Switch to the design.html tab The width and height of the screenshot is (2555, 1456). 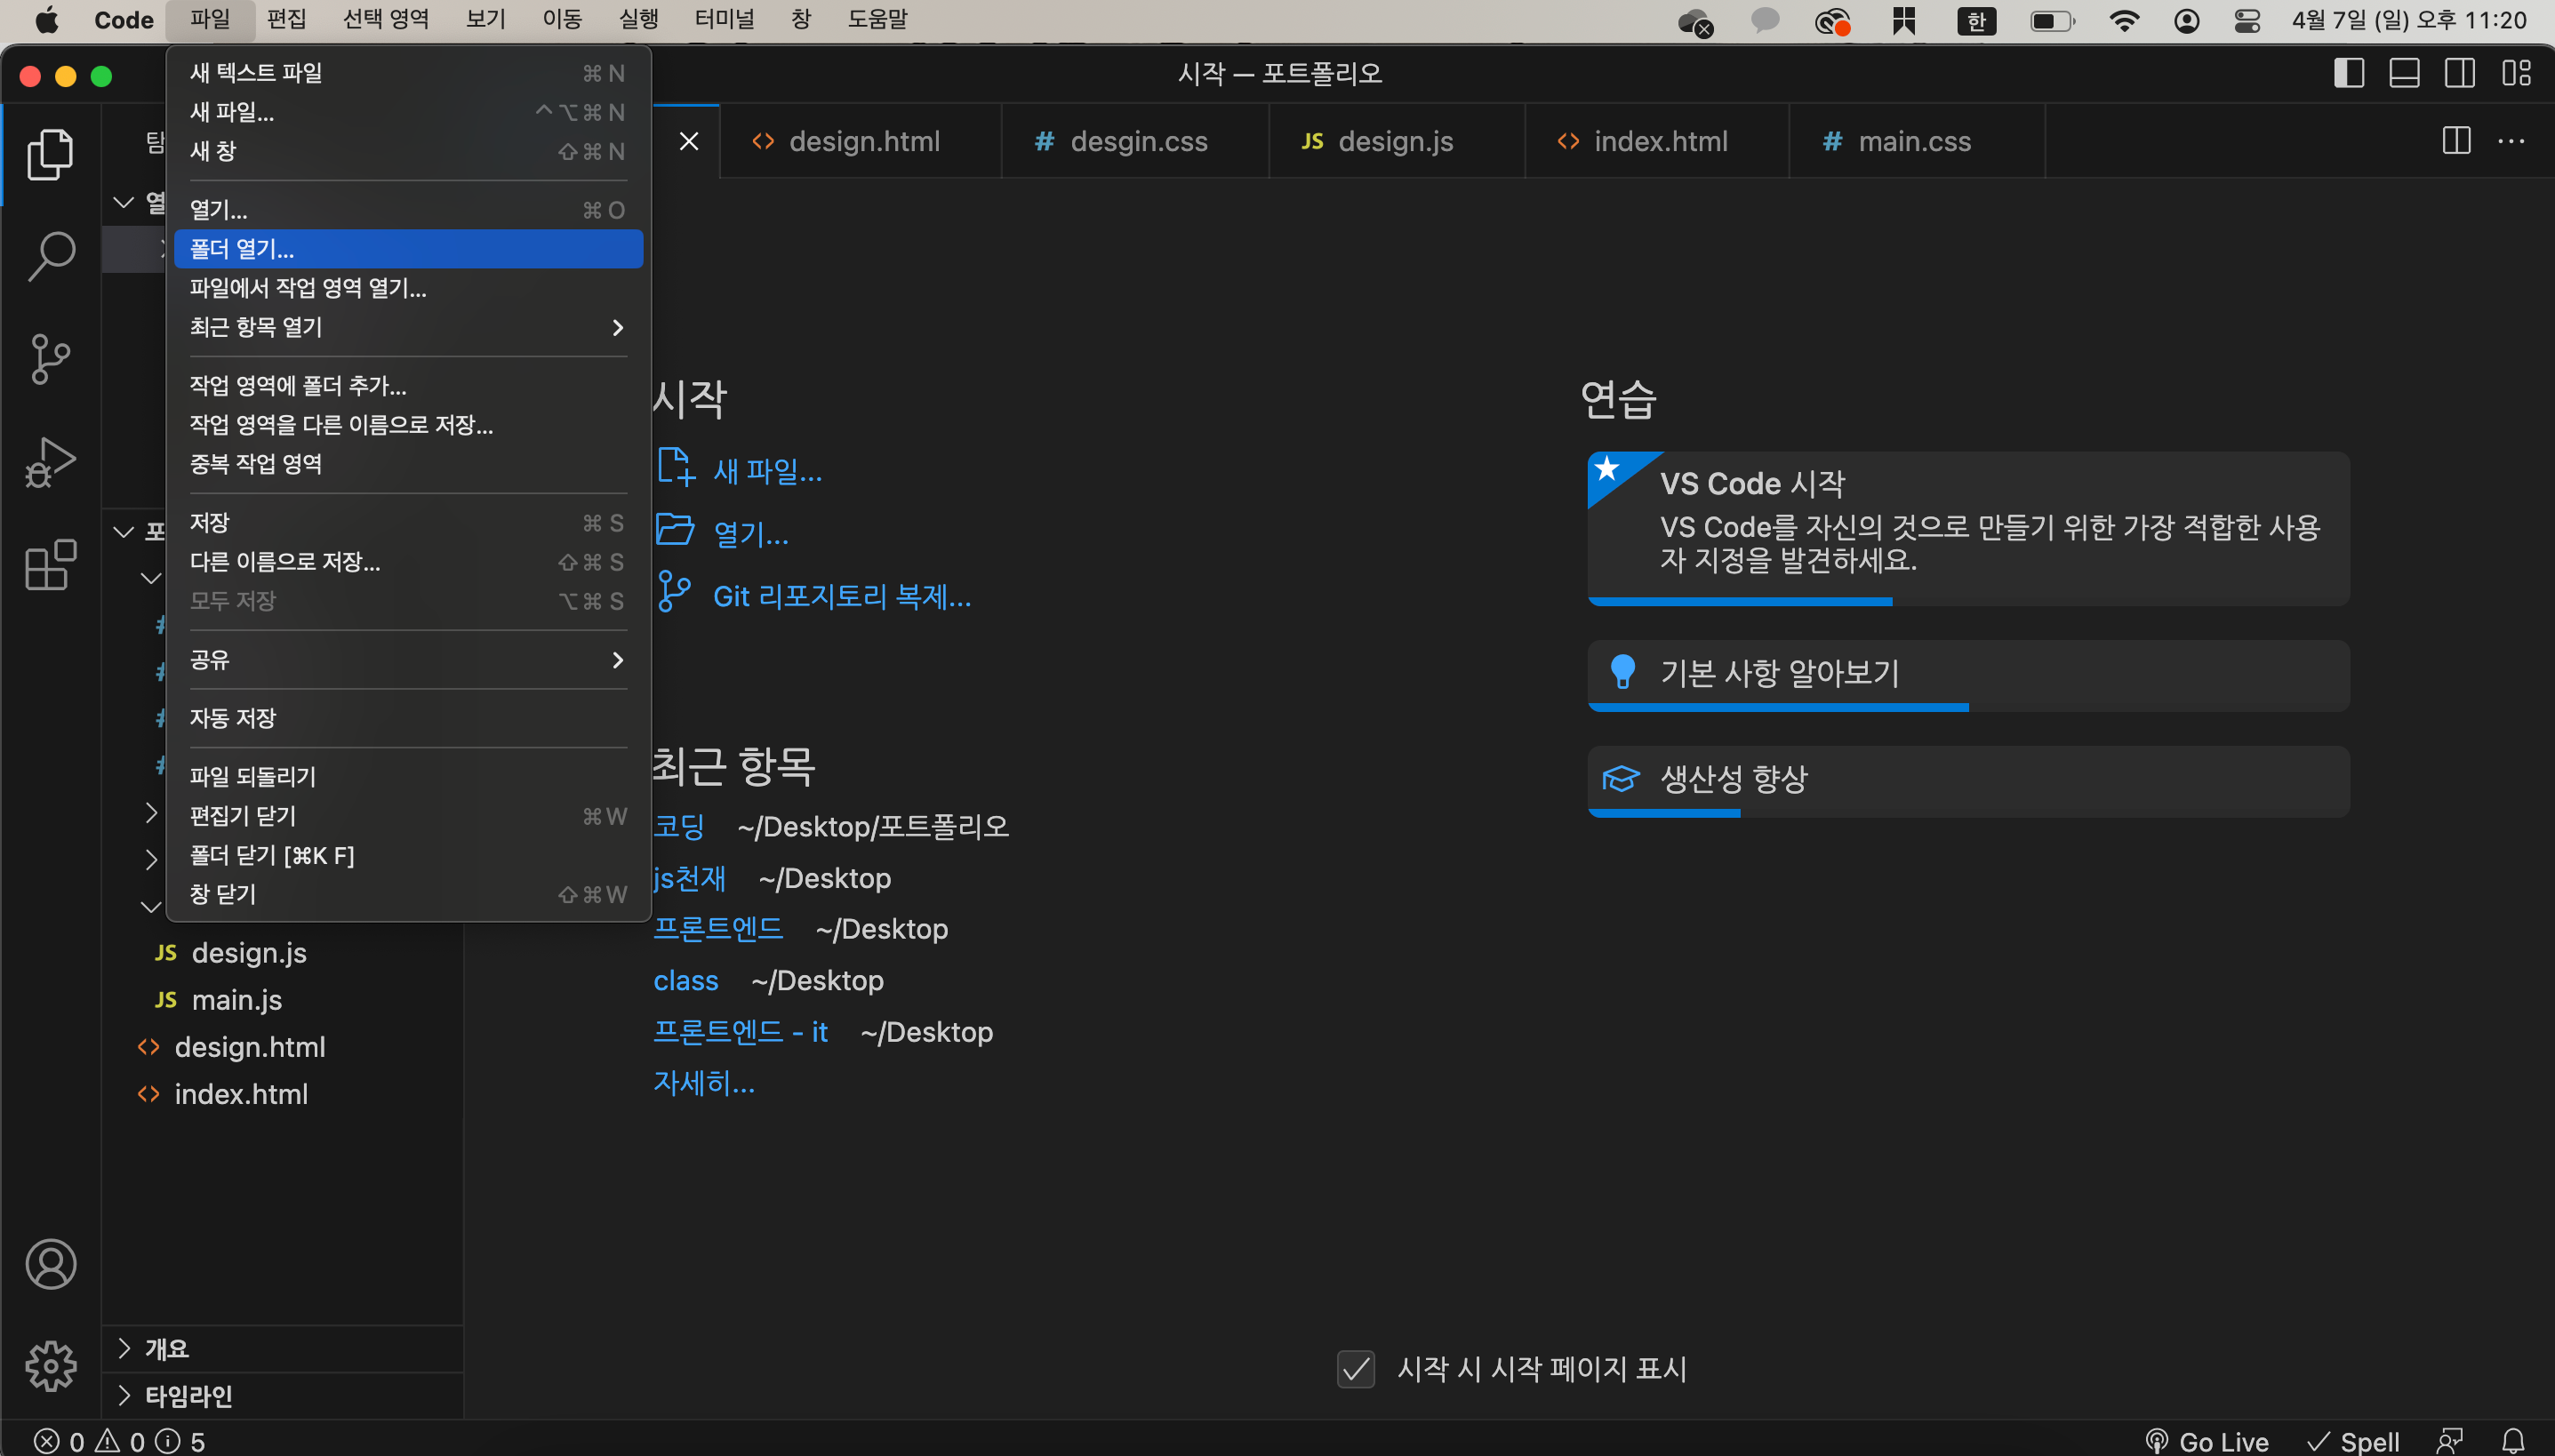[860, 141]
